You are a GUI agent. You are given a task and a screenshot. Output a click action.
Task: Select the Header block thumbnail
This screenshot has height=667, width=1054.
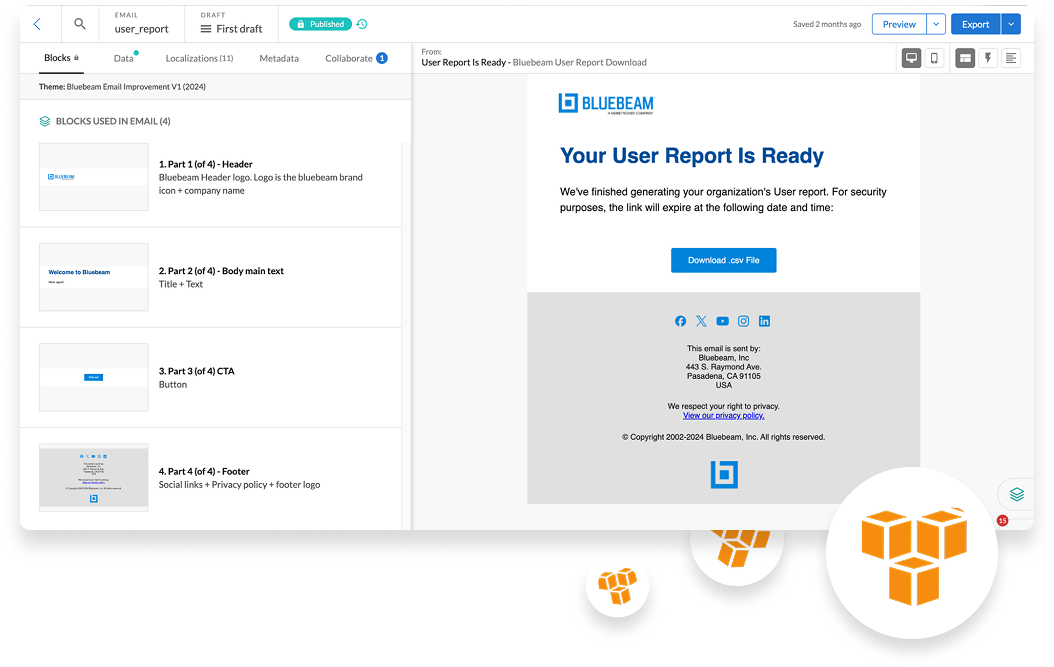click(93, 179)
